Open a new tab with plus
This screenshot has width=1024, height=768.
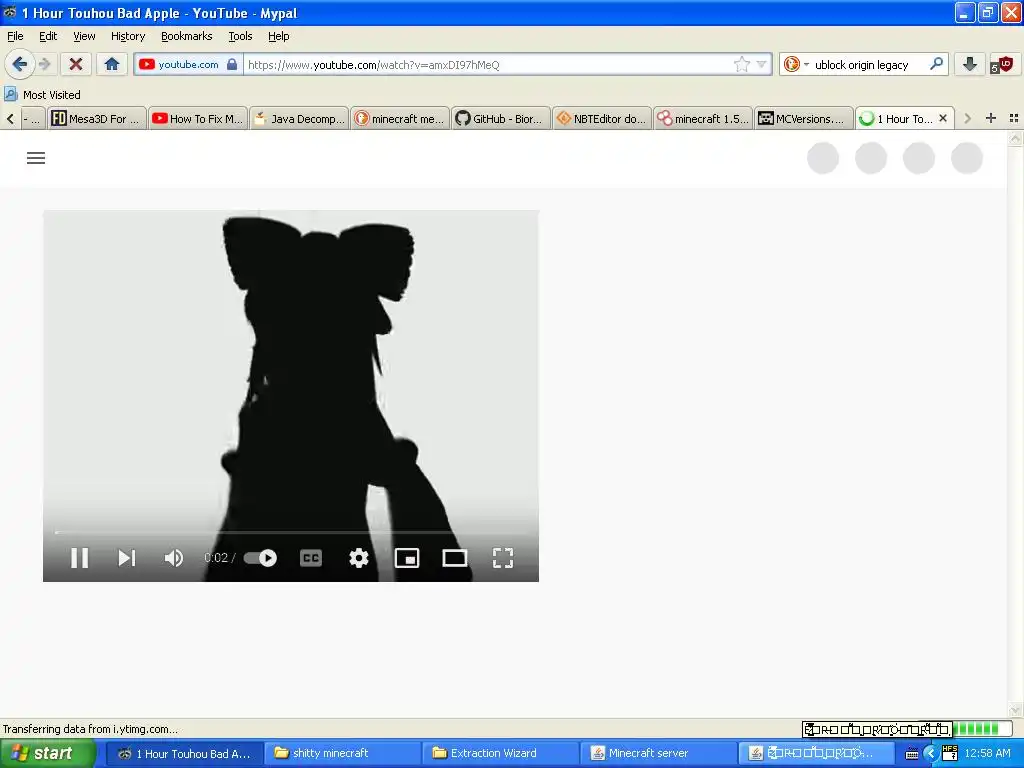coord(991,118)
